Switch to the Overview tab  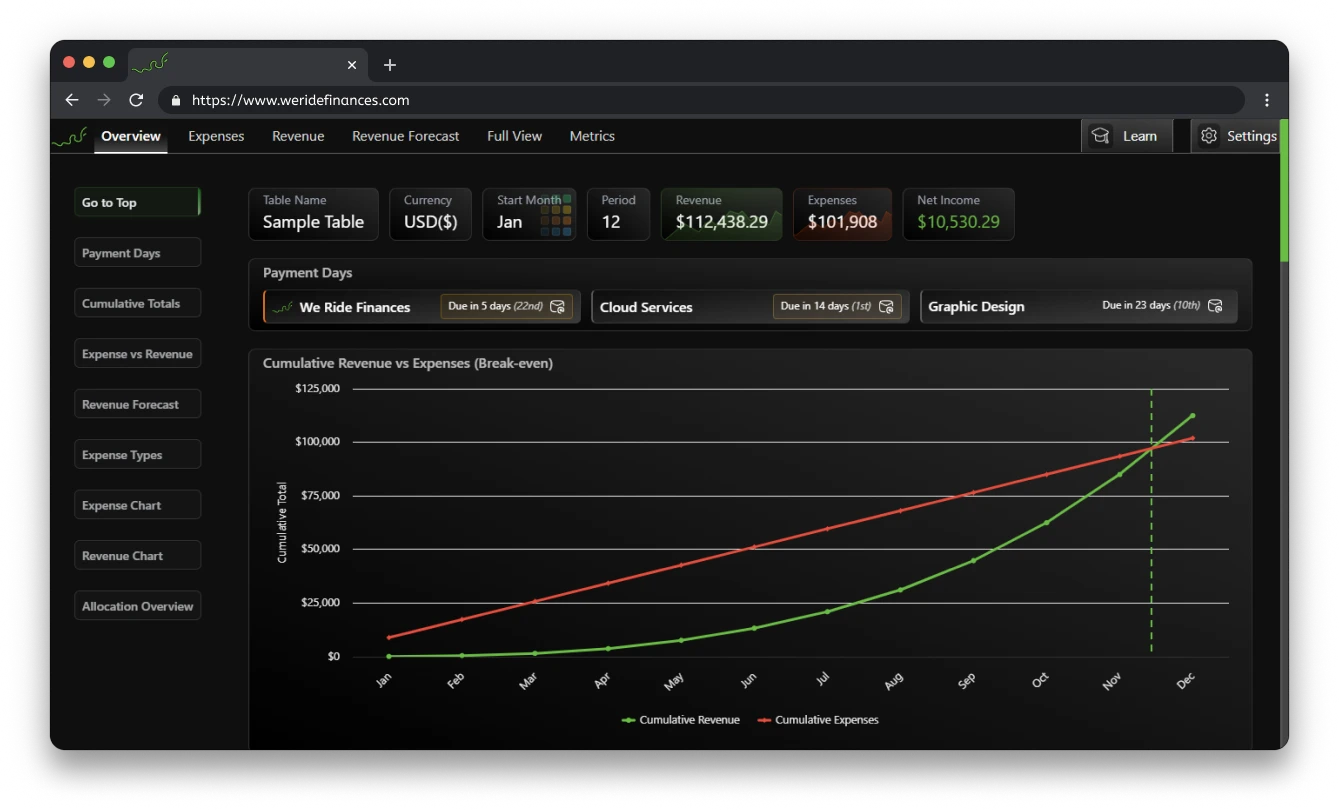point(131,136)
